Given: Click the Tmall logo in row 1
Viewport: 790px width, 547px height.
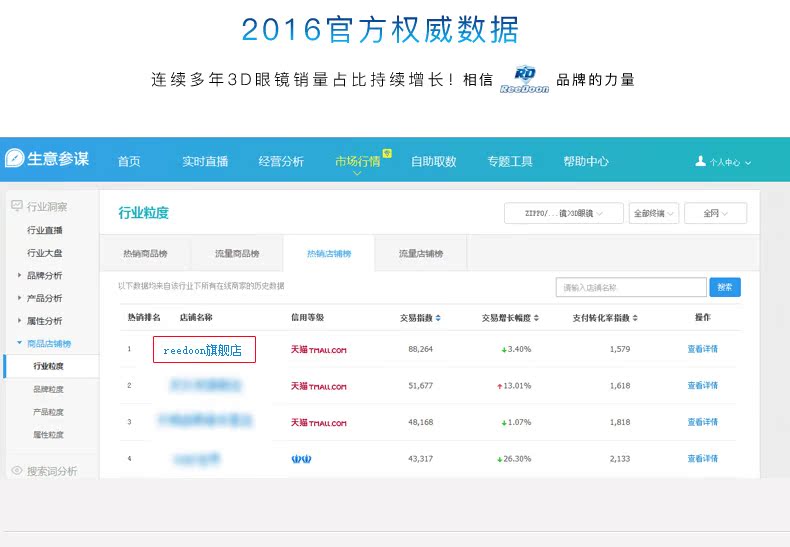Looking at the screenshot, I should (x=318, y=349).
